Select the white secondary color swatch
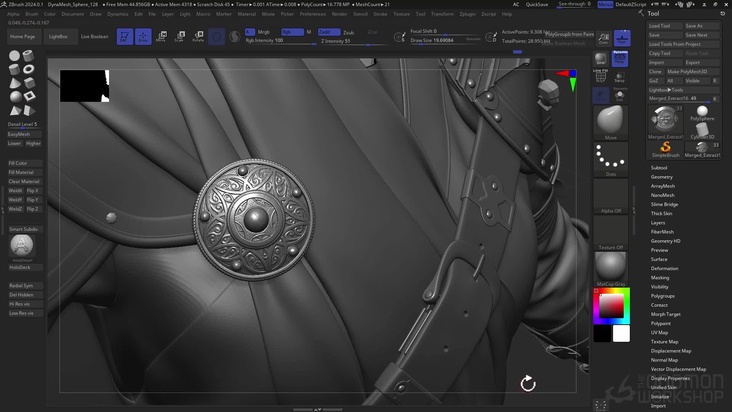Viewport: 732px width, 412px height. tap(621, 334)
